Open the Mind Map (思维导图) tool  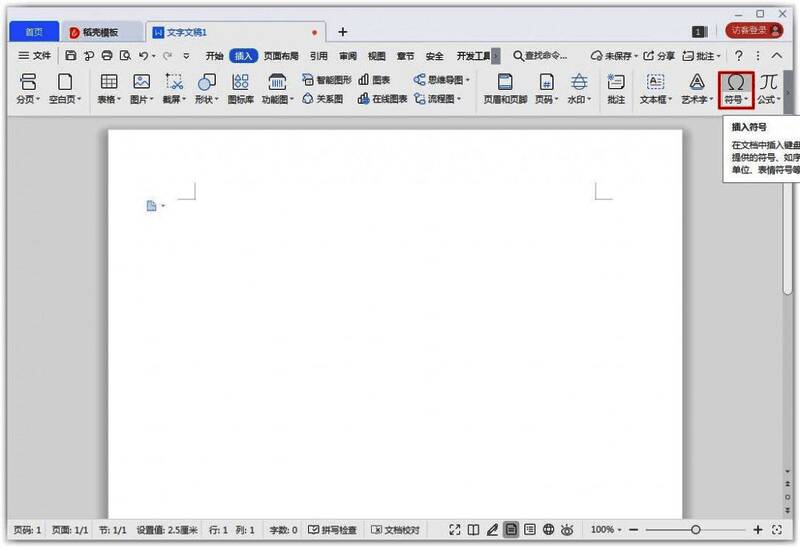[x=443, y=79]
